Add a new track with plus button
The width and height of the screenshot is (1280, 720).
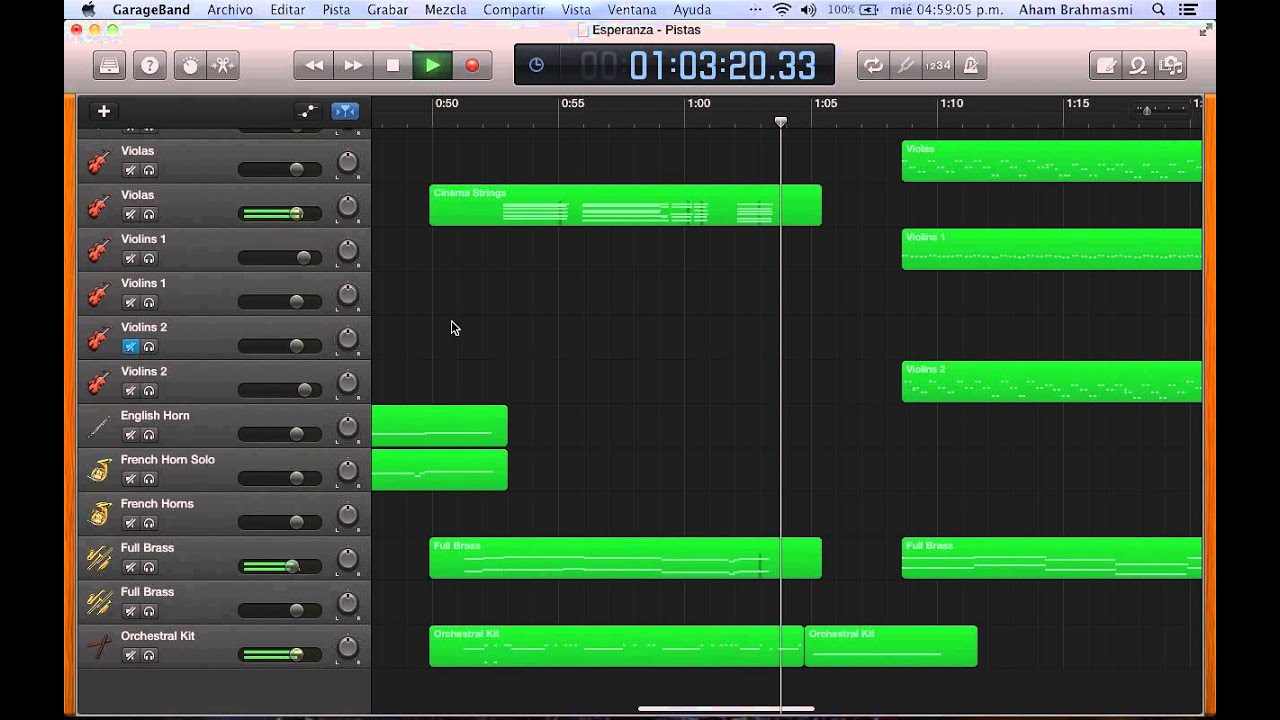coord(103,111)
